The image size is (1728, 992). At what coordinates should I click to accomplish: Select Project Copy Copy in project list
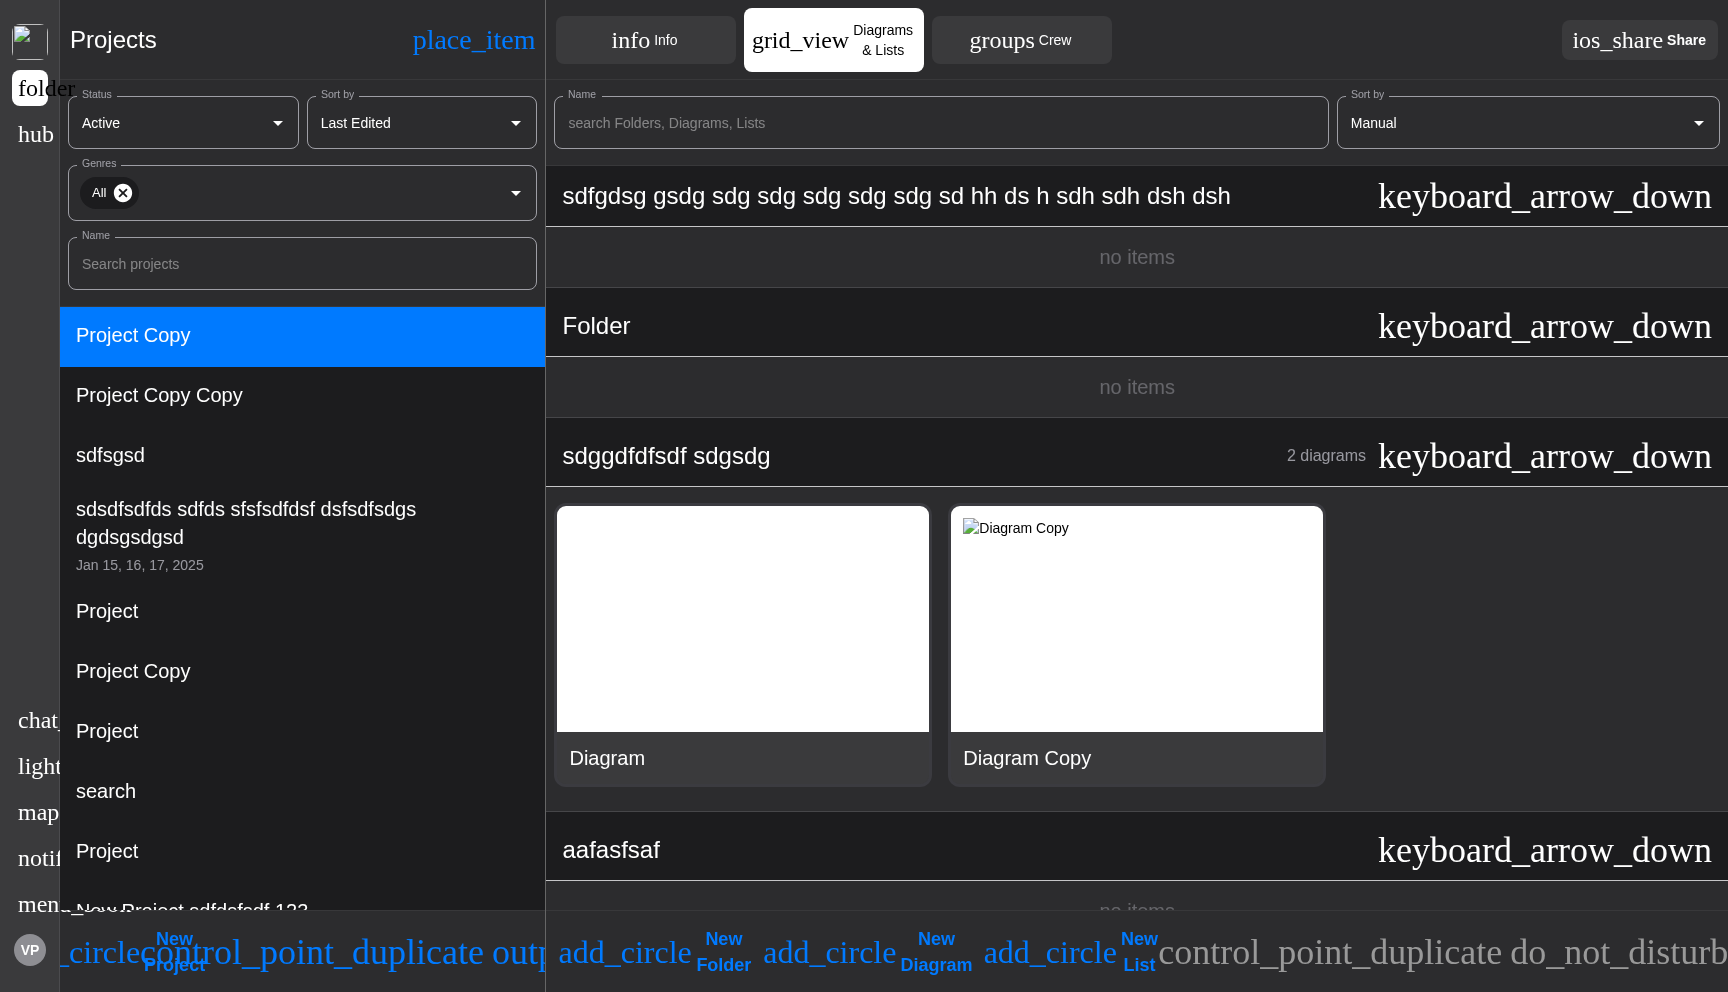tap(302, 396)
